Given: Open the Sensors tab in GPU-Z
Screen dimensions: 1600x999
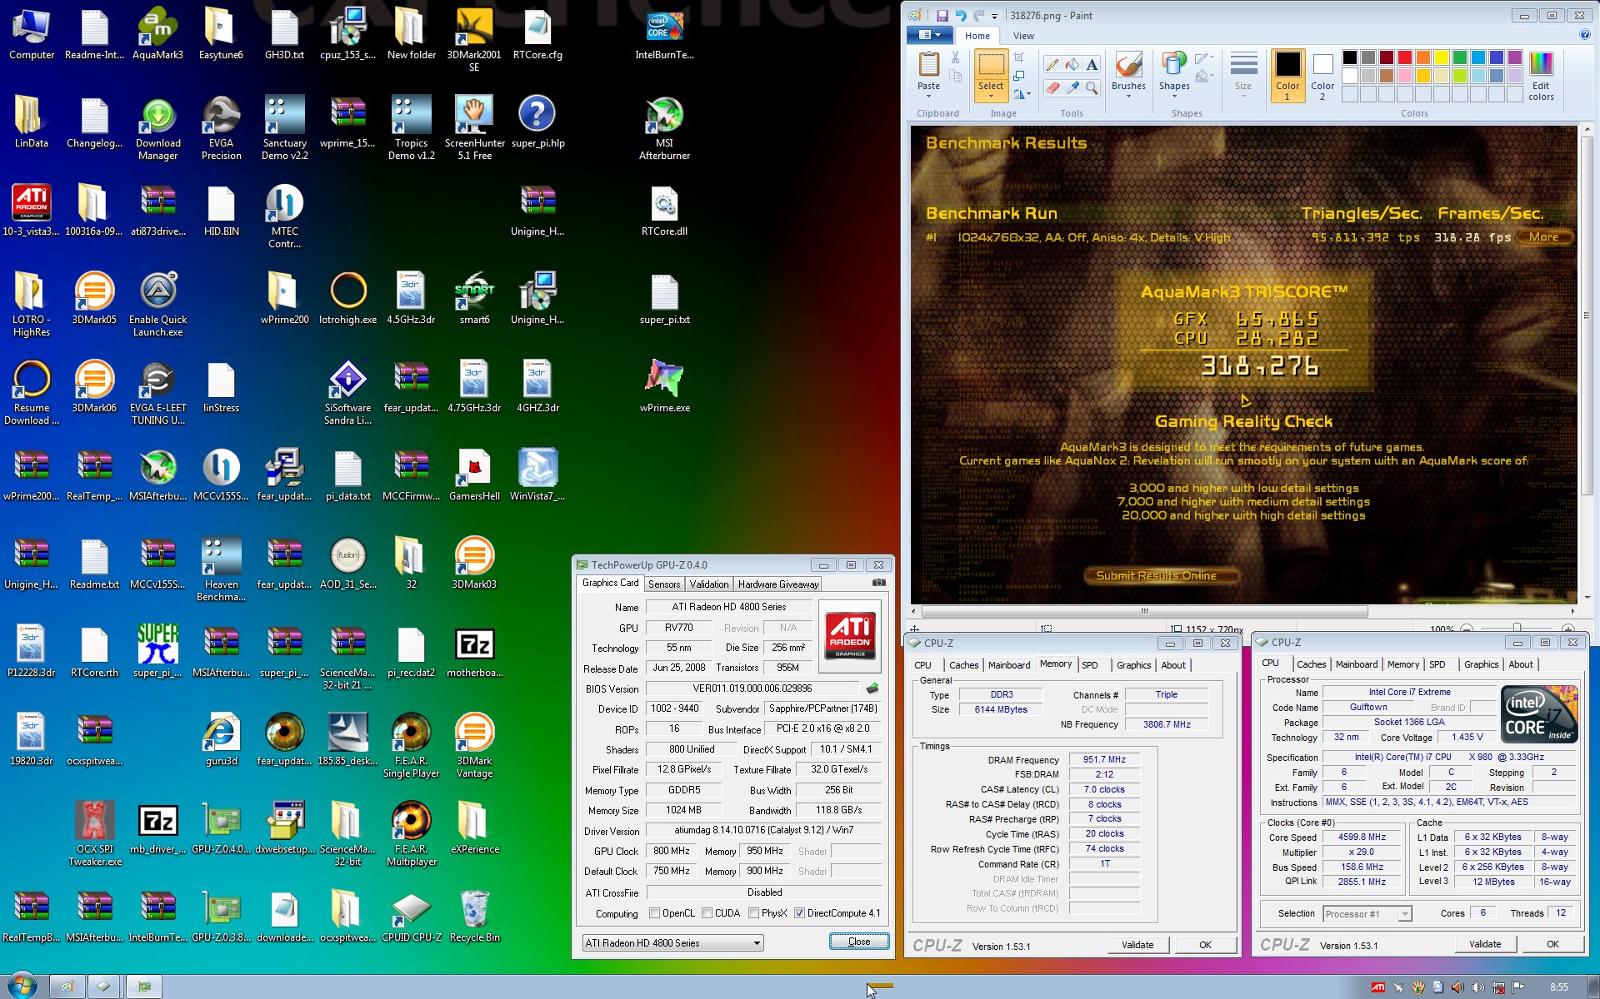Looking at the screenshot, I should tap(664, 584).
